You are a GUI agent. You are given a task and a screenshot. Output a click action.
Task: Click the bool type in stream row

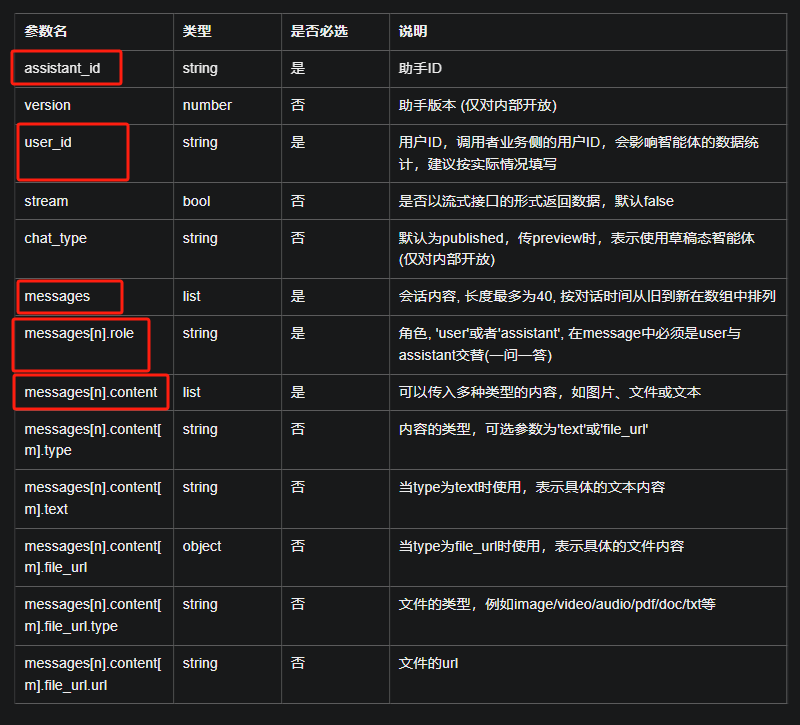click(x=196, y=201)
